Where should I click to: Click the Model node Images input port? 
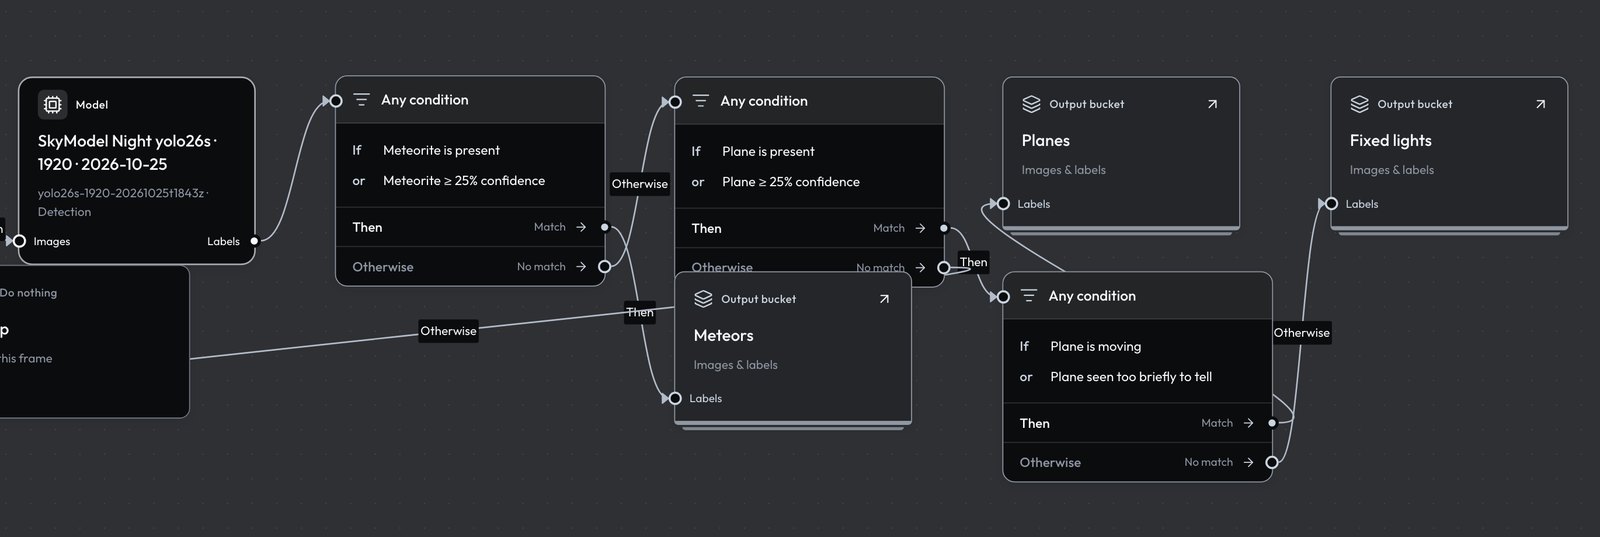point(19,241)
